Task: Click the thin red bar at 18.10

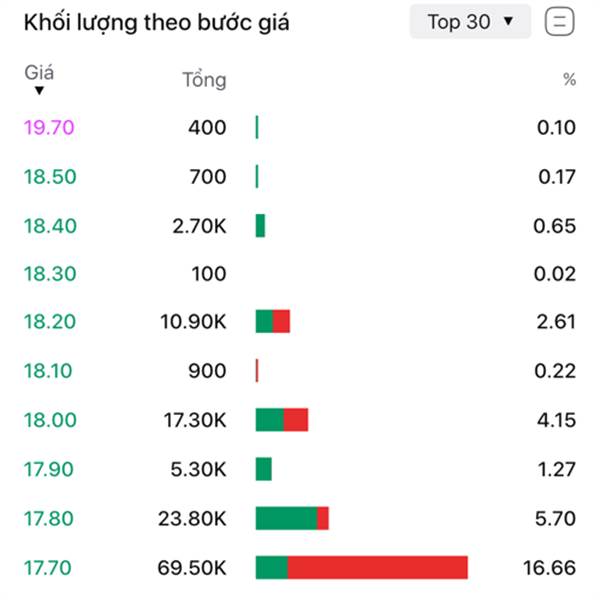Action: click(257, 370)
